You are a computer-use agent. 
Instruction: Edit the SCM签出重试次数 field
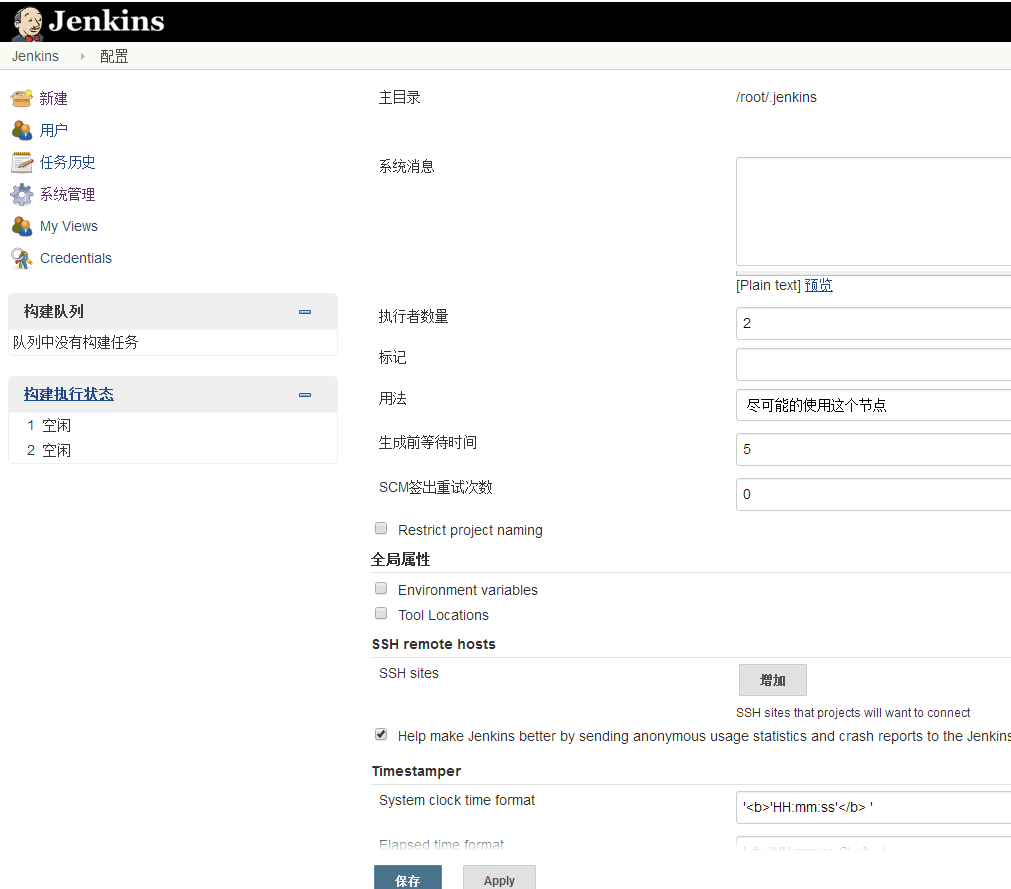(873, 494)
